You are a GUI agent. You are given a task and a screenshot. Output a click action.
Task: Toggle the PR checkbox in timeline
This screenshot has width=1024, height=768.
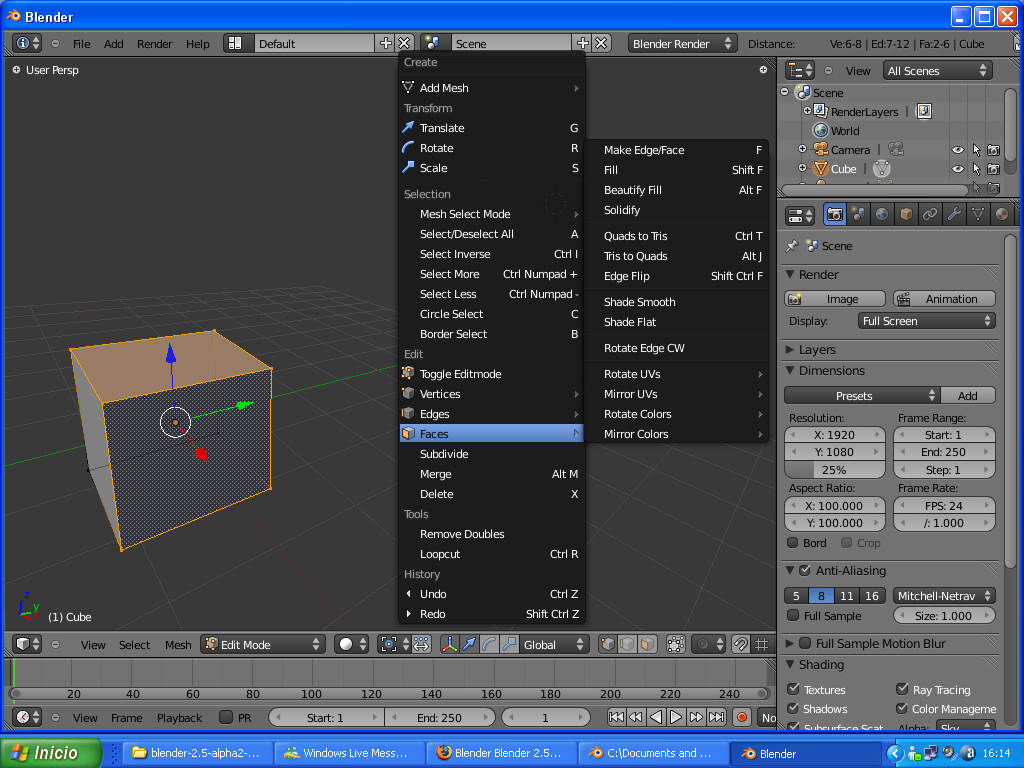(226, 717)
